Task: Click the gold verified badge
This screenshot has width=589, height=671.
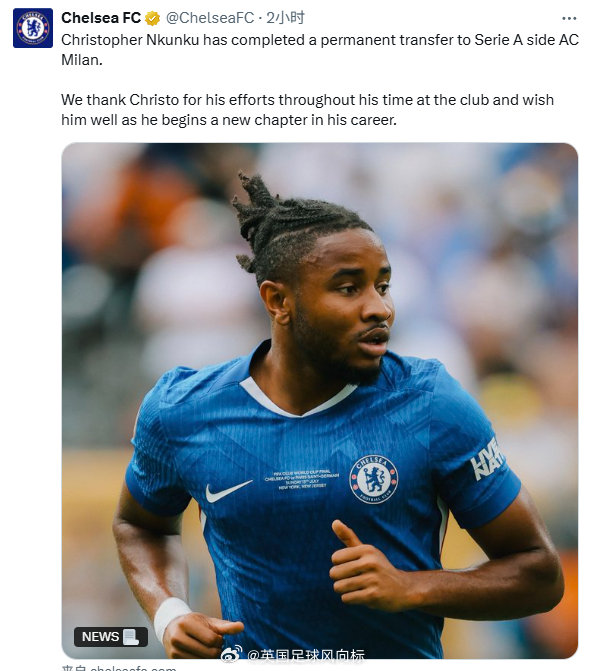Action: coord(152,18)
